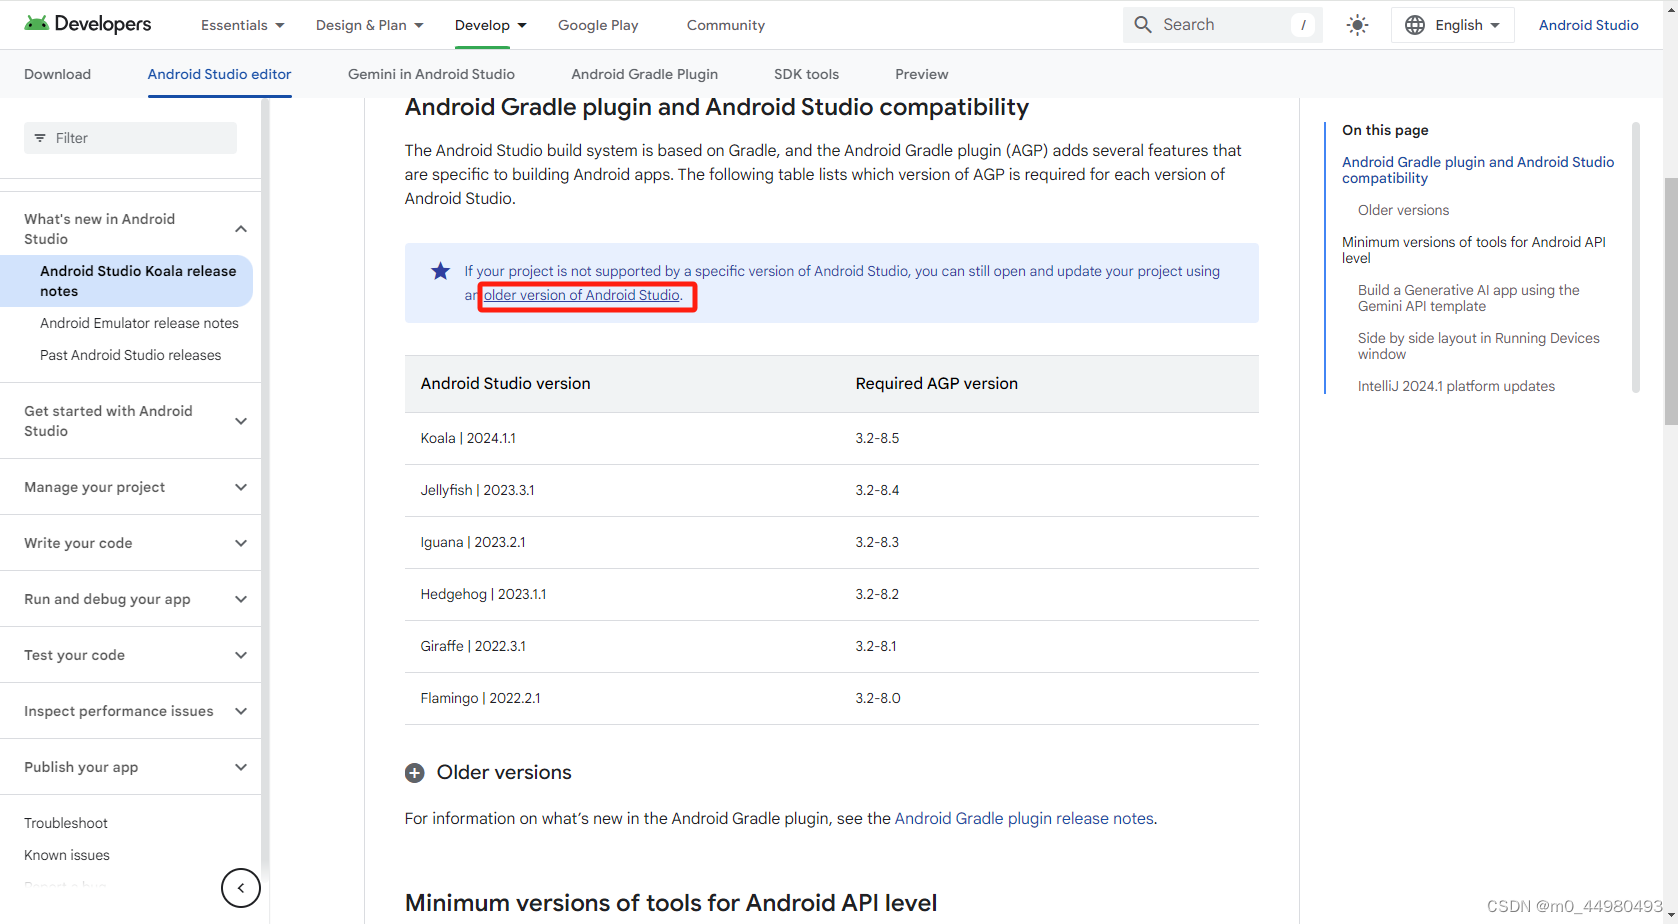1678x924 pixels.
Task: Click the Android Developers logo
Action: [88, 24]
